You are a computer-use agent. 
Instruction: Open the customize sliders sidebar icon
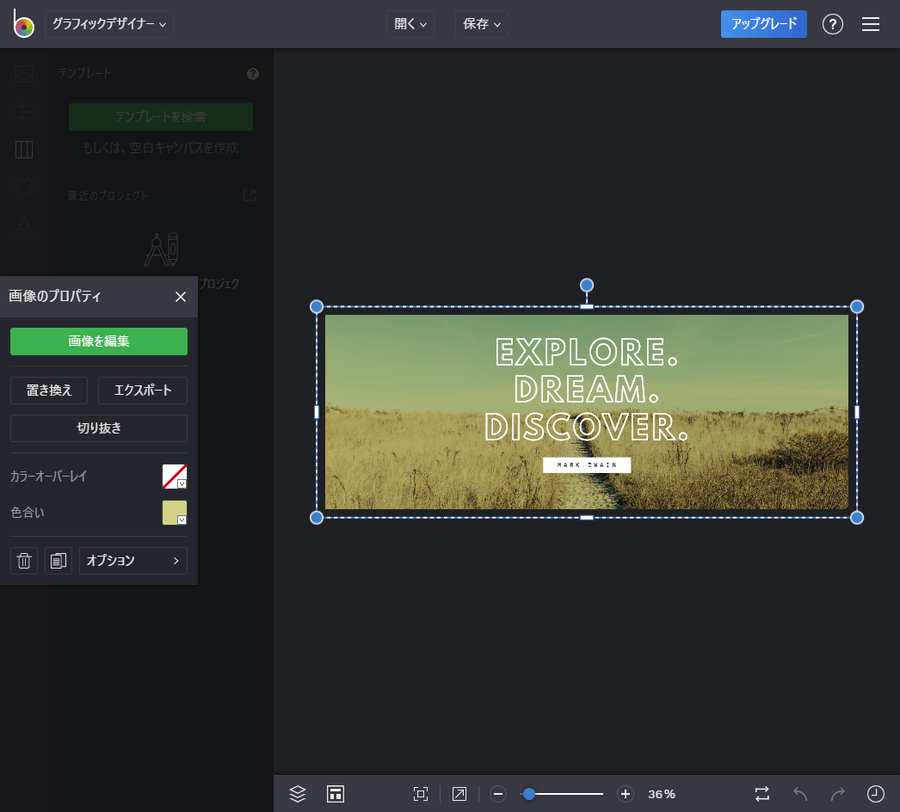(24, 112)
